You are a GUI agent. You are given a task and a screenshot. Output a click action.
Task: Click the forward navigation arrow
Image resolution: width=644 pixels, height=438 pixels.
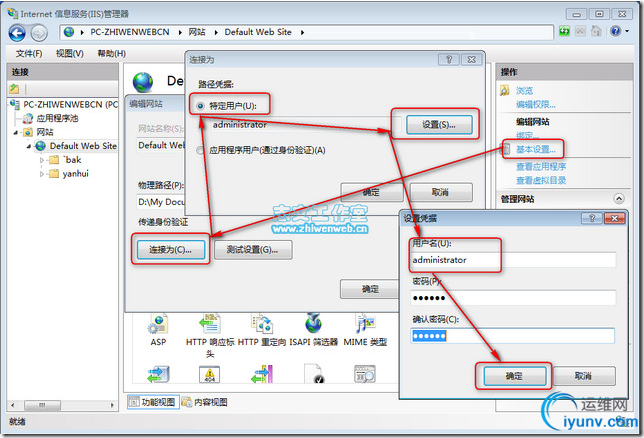click(39, 33)
